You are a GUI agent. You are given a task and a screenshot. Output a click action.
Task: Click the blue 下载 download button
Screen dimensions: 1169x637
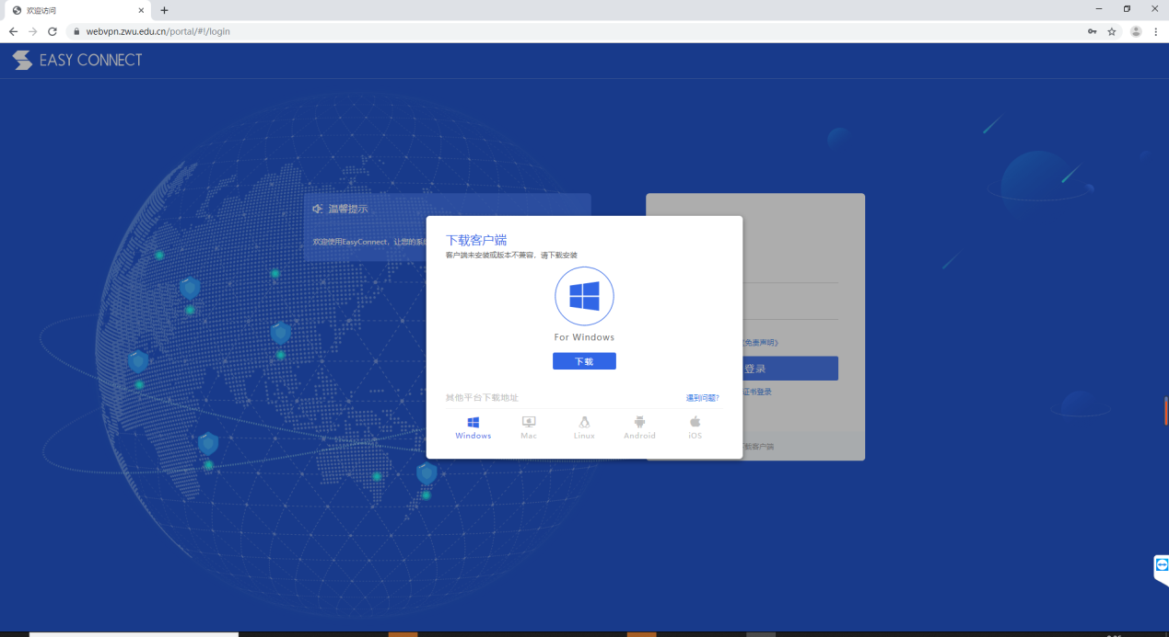pyautogui.click(x=584, y=361)
